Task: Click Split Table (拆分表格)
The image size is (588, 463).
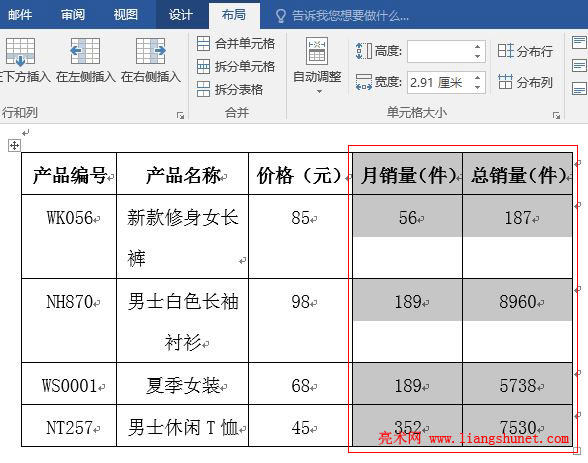Action: [x=230, y=89]
